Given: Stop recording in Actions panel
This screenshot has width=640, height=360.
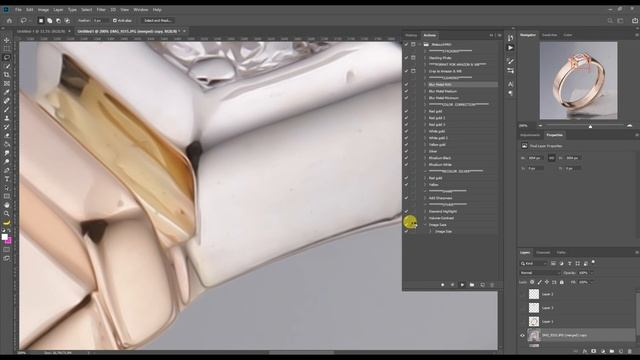Looking at the screenshot, I should (442, 285).
